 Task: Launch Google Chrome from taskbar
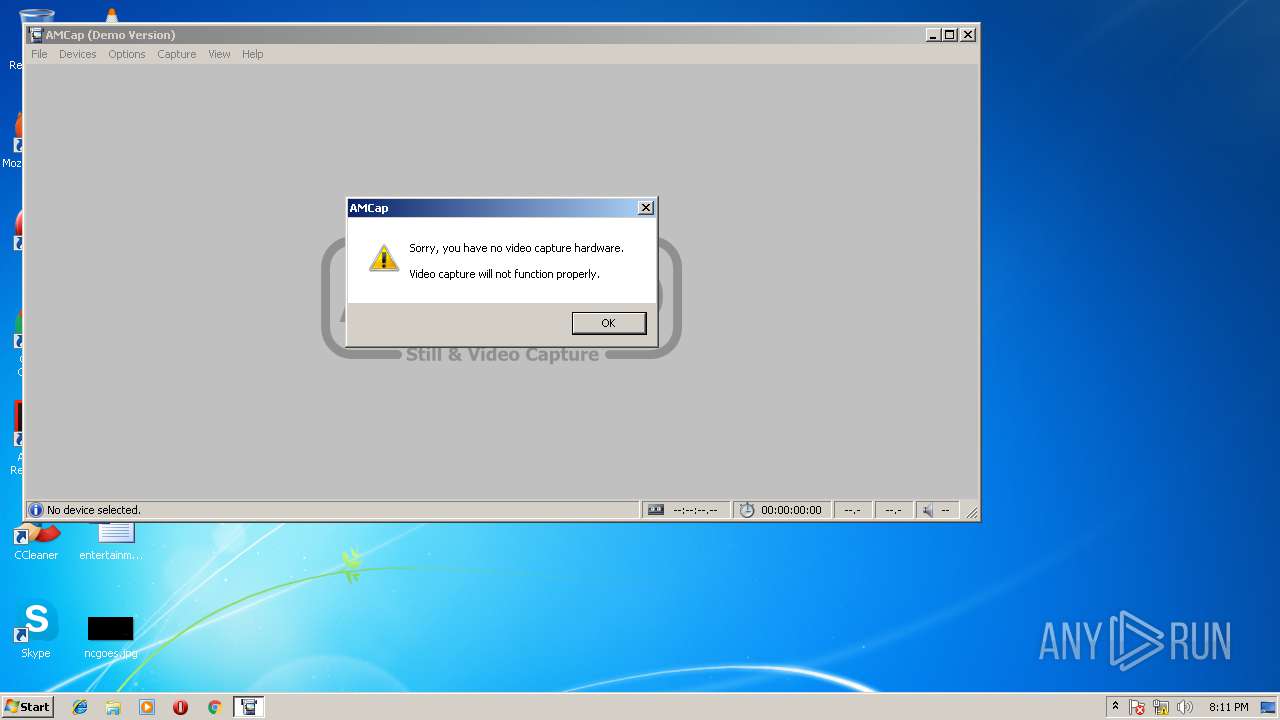(x=214, y=707)
